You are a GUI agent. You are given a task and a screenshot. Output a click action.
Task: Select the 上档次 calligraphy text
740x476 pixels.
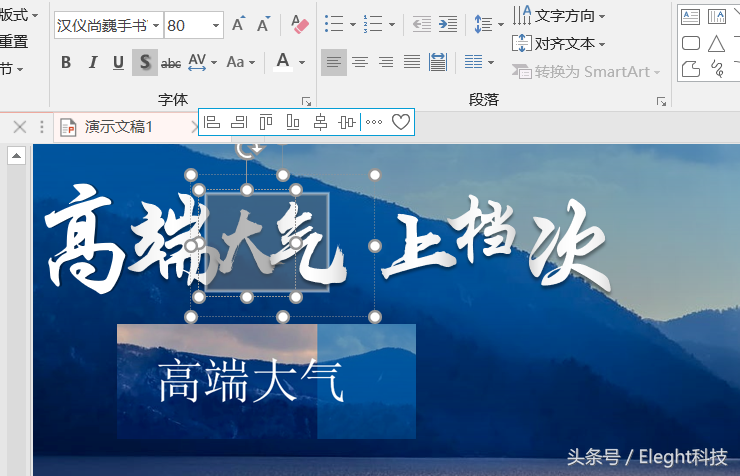[496, 244]
